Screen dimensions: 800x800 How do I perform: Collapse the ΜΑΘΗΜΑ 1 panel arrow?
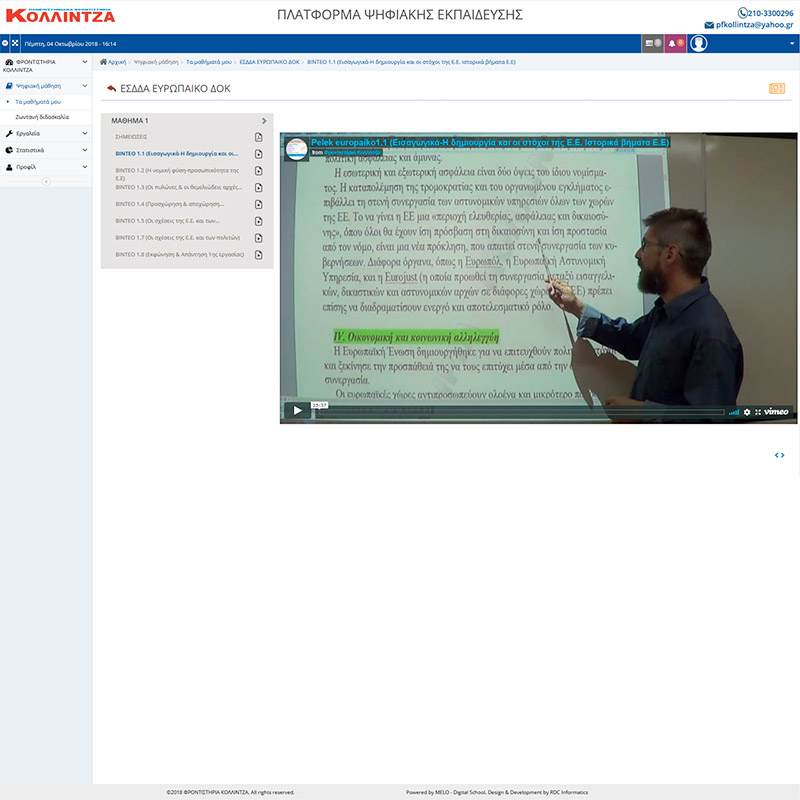point(263,120)
